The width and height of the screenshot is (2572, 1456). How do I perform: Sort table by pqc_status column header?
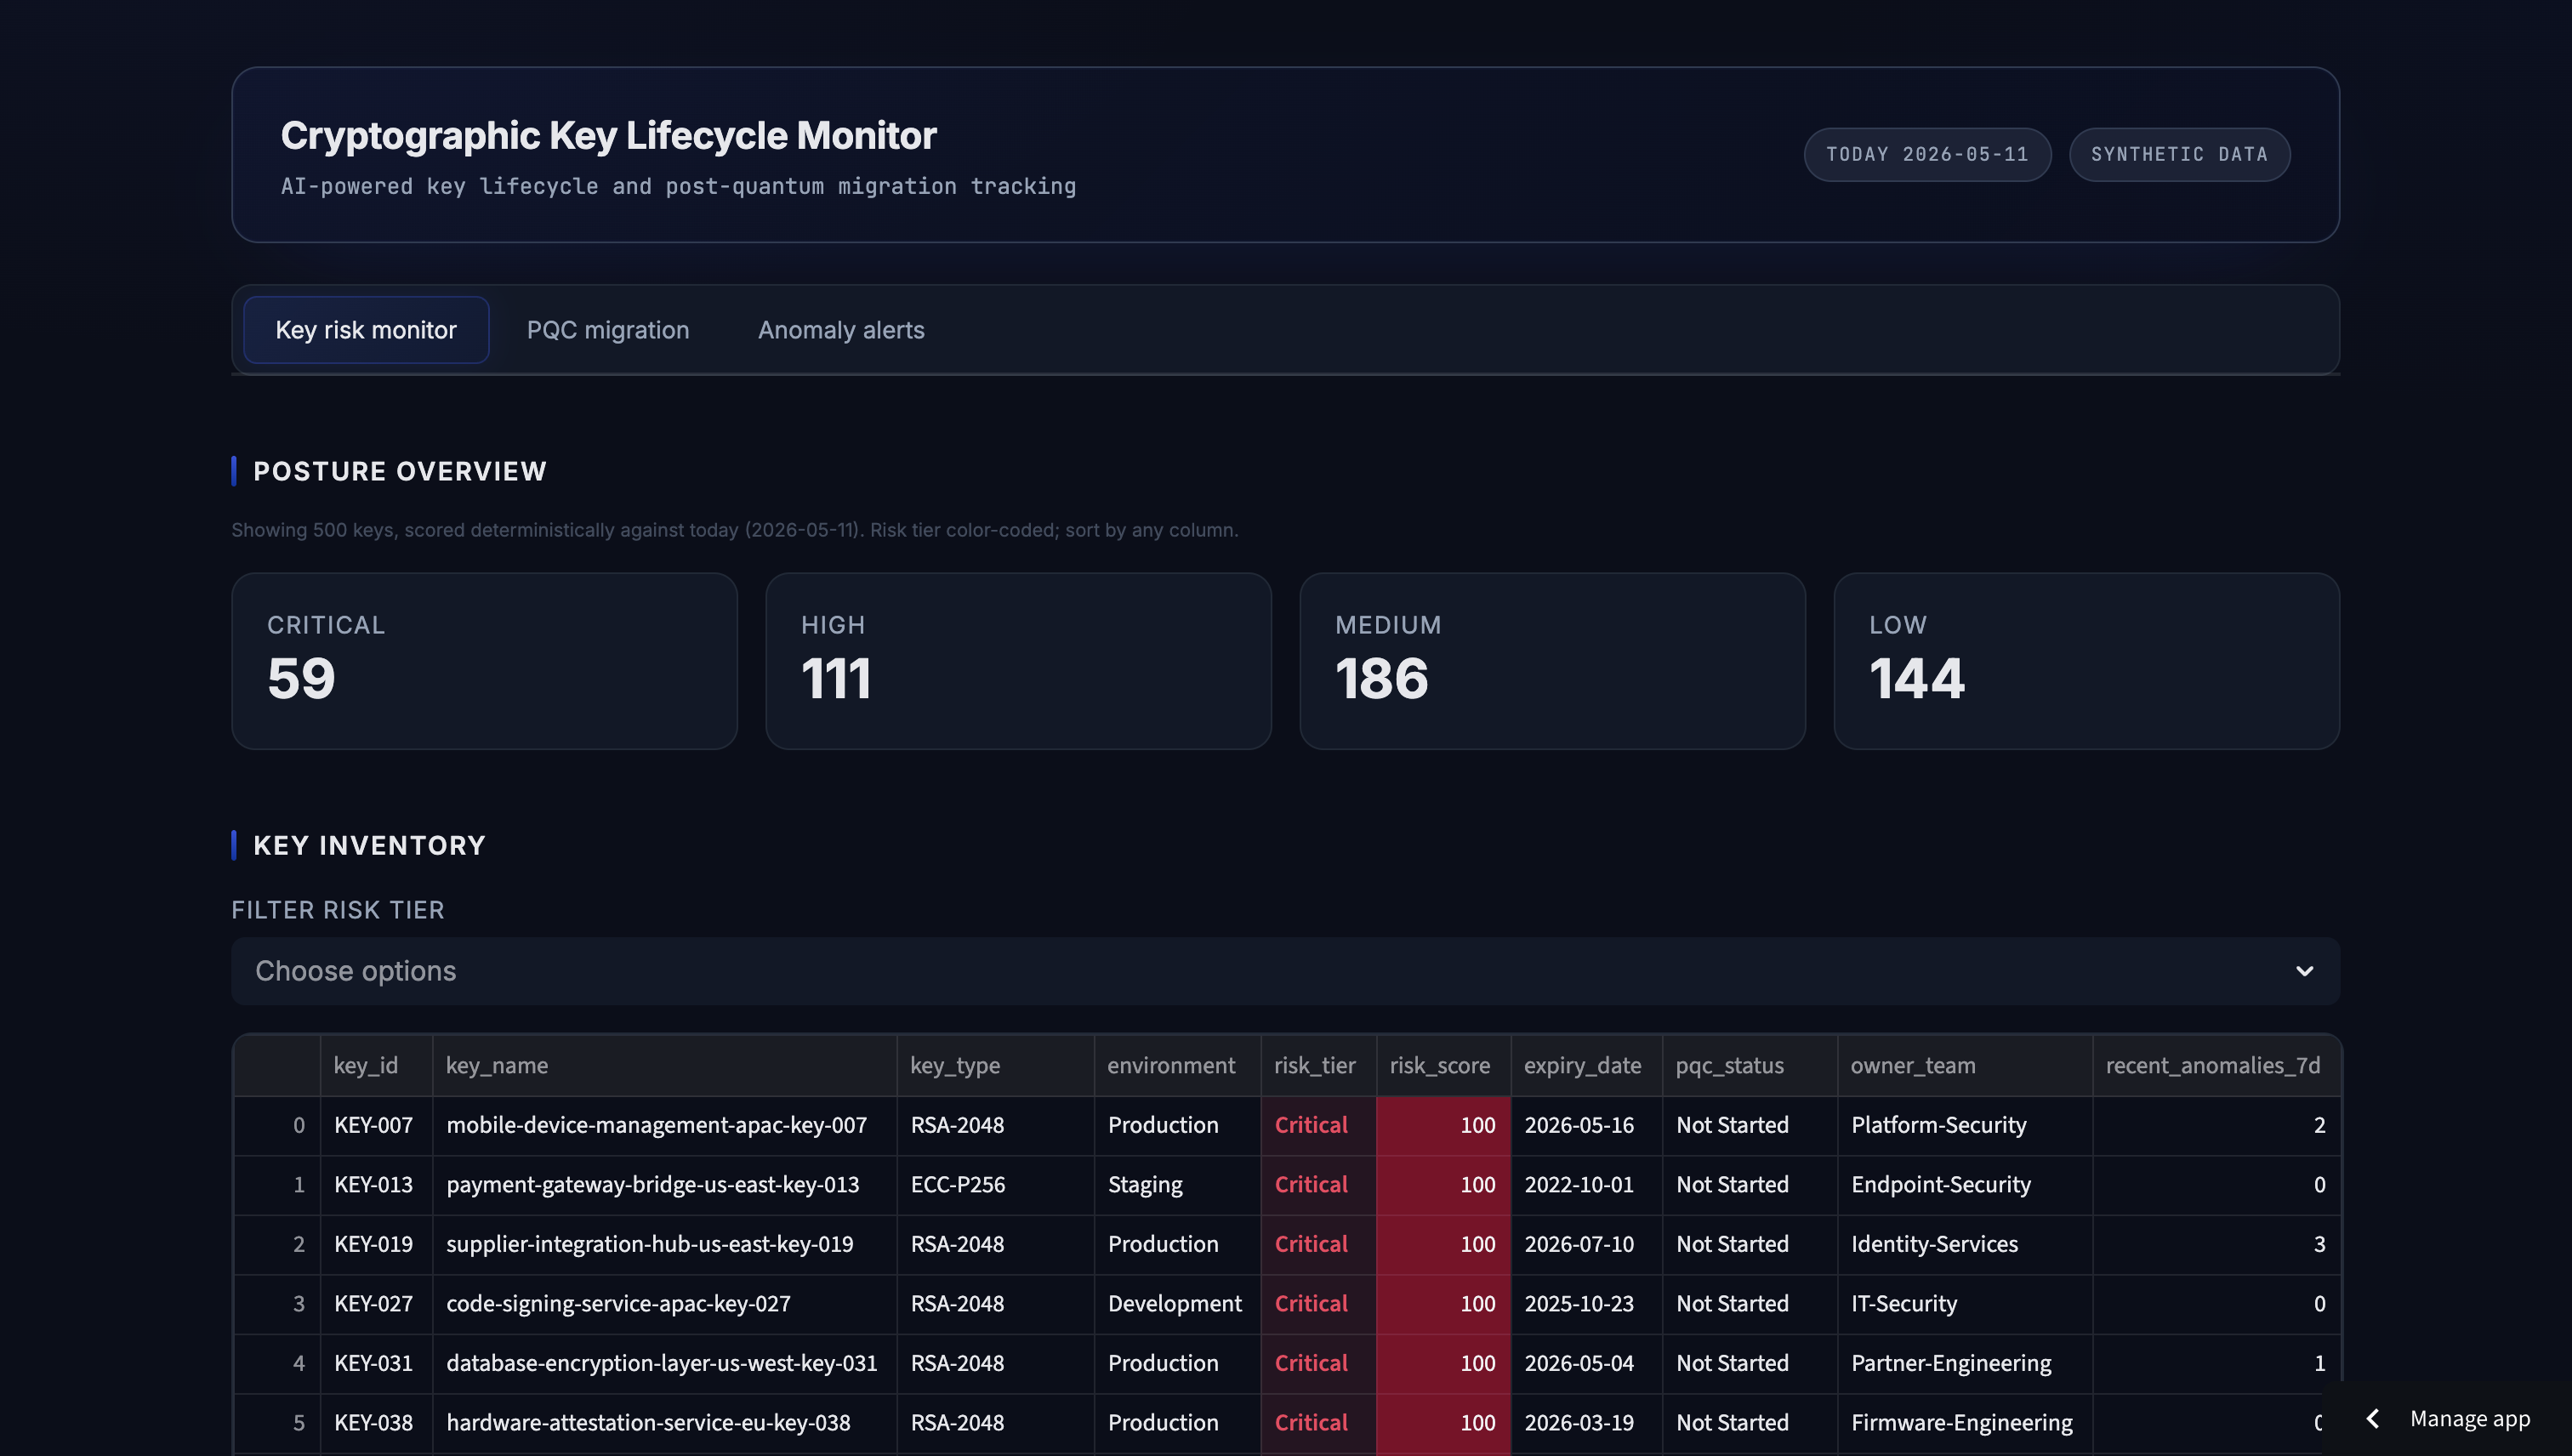pyautogui.click(x=1750, y=1066)
